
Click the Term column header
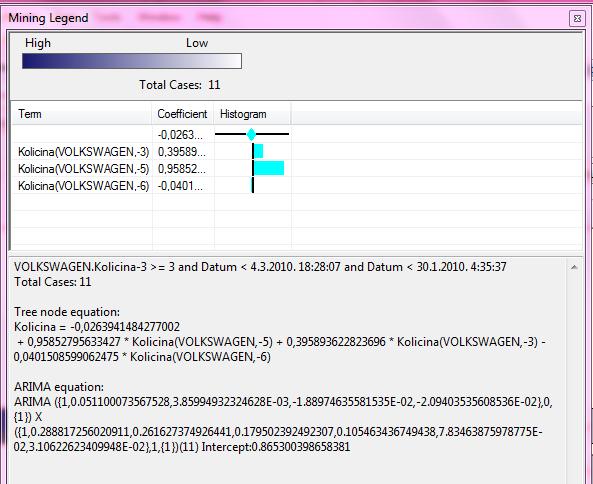coord(82,114)
